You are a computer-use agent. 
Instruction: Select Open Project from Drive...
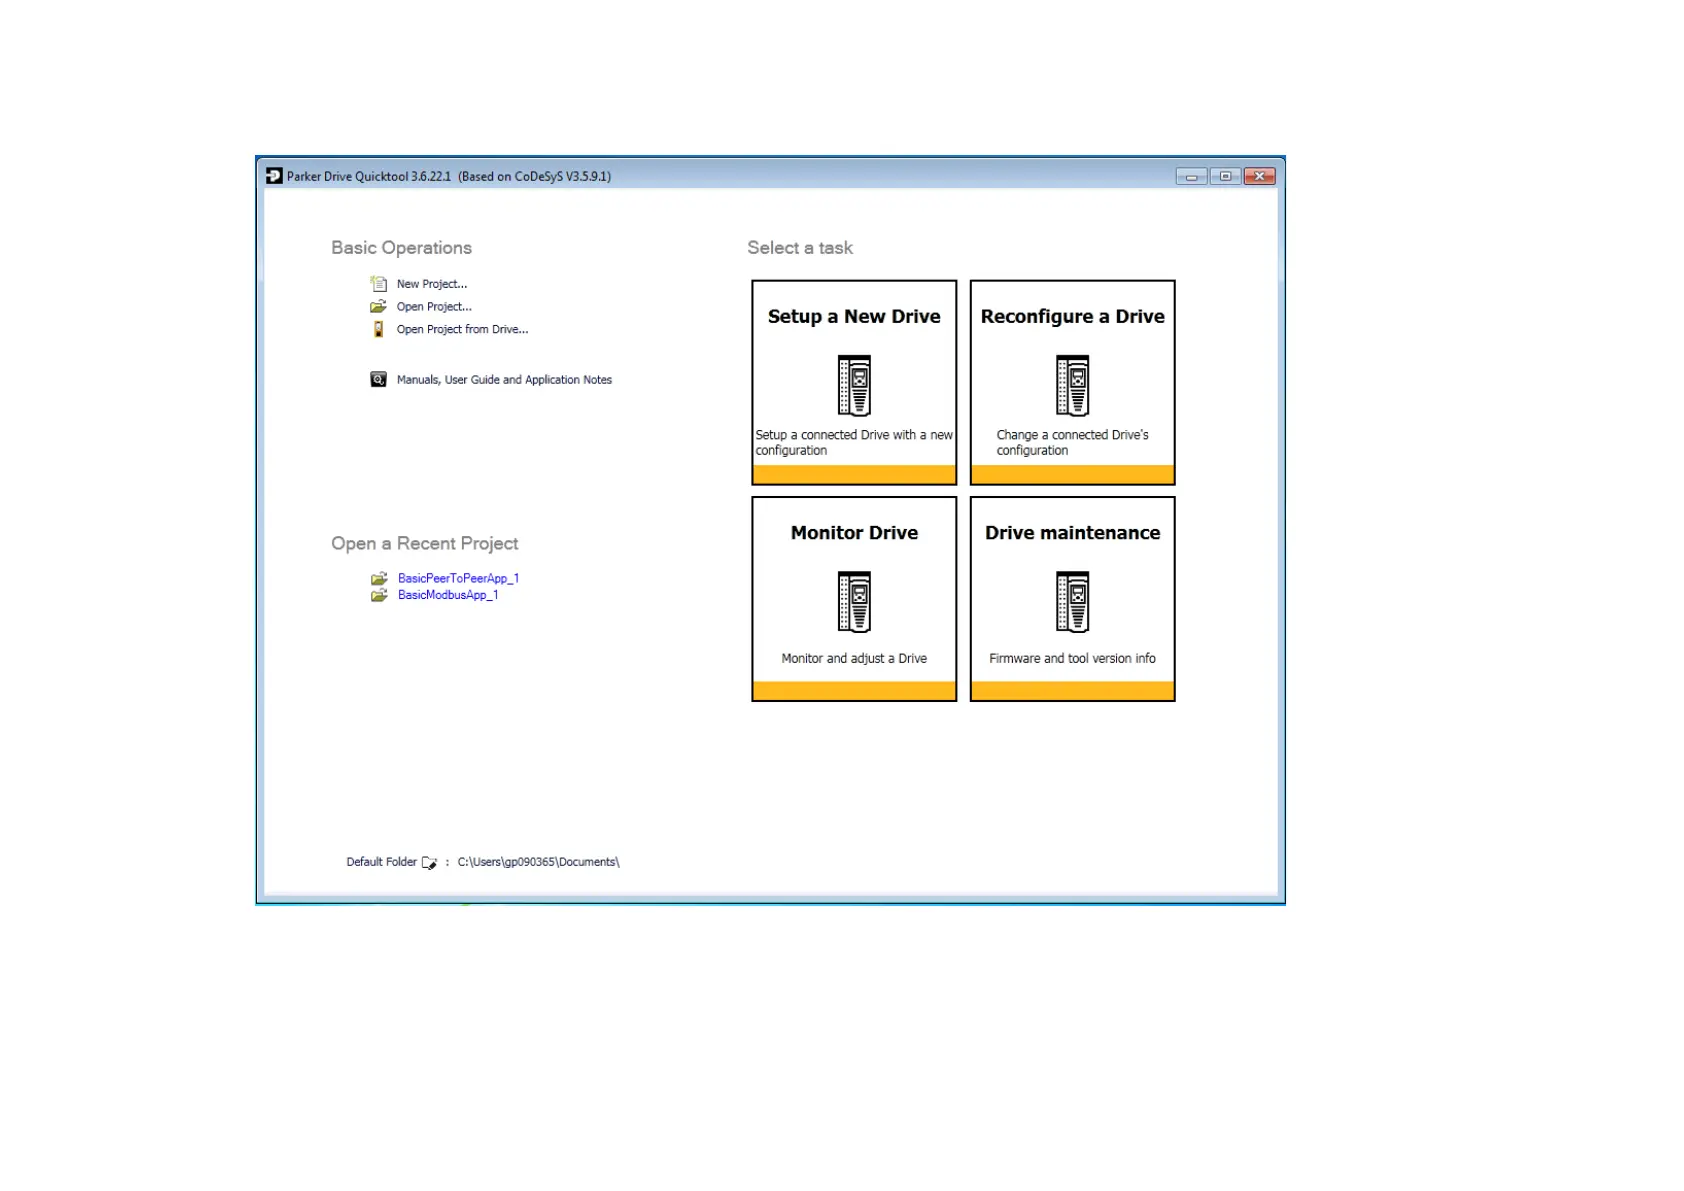[x=462, y=329]
